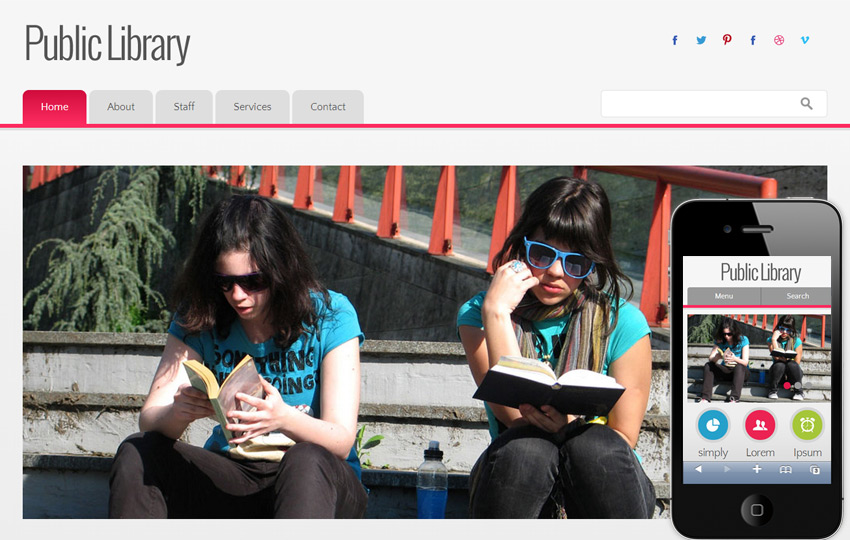Image resolution: width=850 pixels, height=540 pixels.
Task: Tap the phone browser bookmarks book icon
Action: pos(785,470)
